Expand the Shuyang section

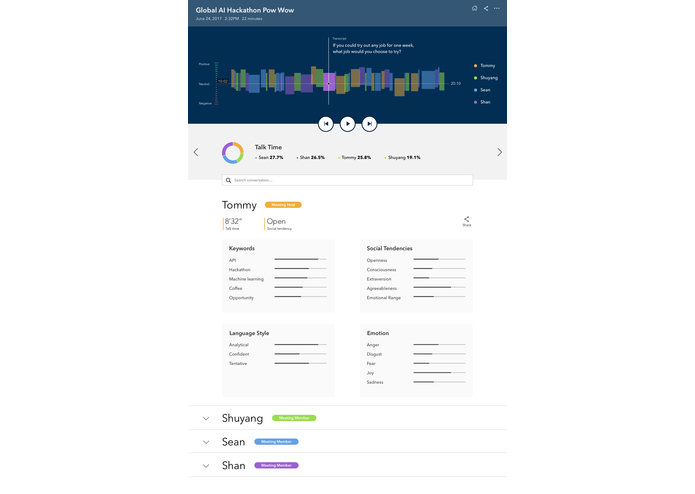(x=206, y=418)
